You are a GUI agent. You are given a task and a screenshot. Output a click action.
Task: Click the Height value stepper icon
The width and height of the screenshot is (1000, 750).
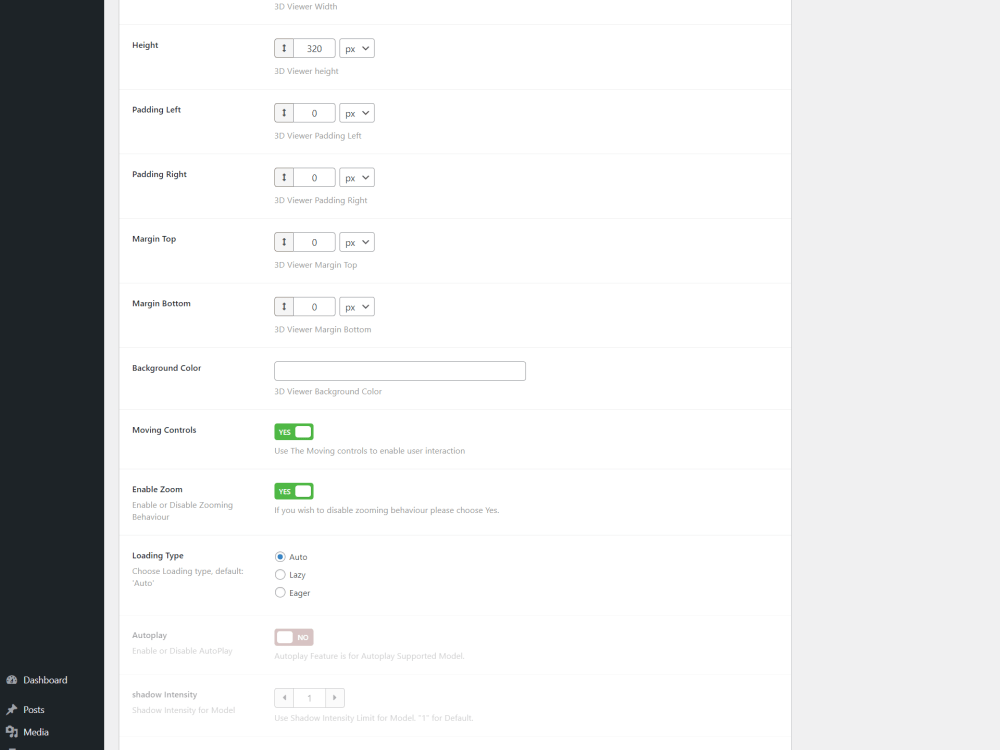click(x=282, y=47)
